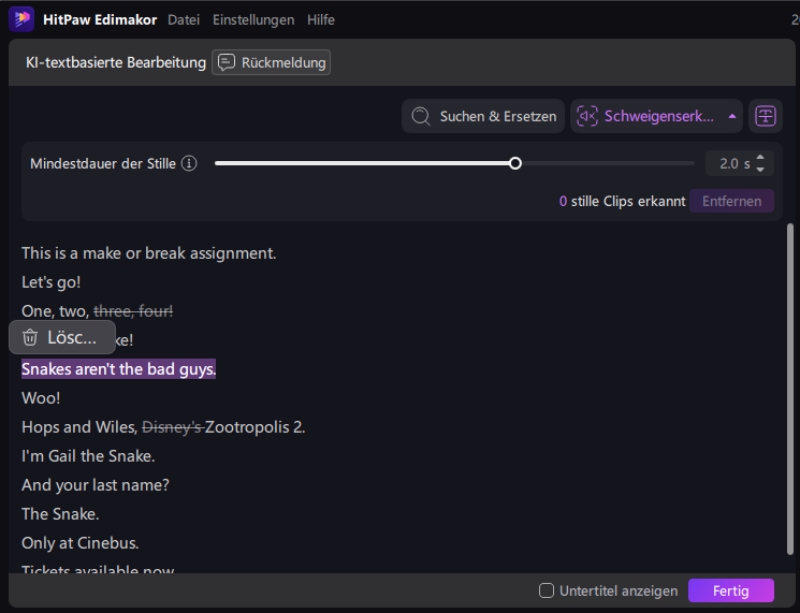Click the Entfernen button
800x613 pixels.
point(731,201)
